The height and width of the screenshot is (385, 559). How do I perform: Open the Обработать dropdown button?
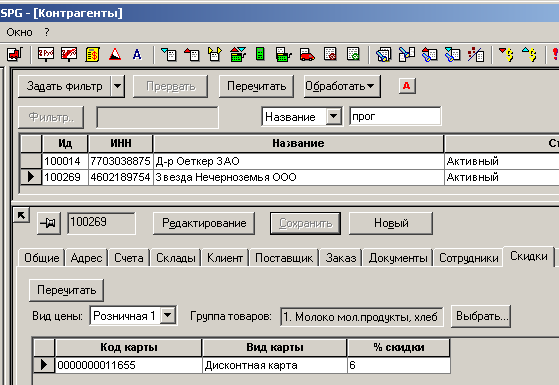(x=342, y=86)
